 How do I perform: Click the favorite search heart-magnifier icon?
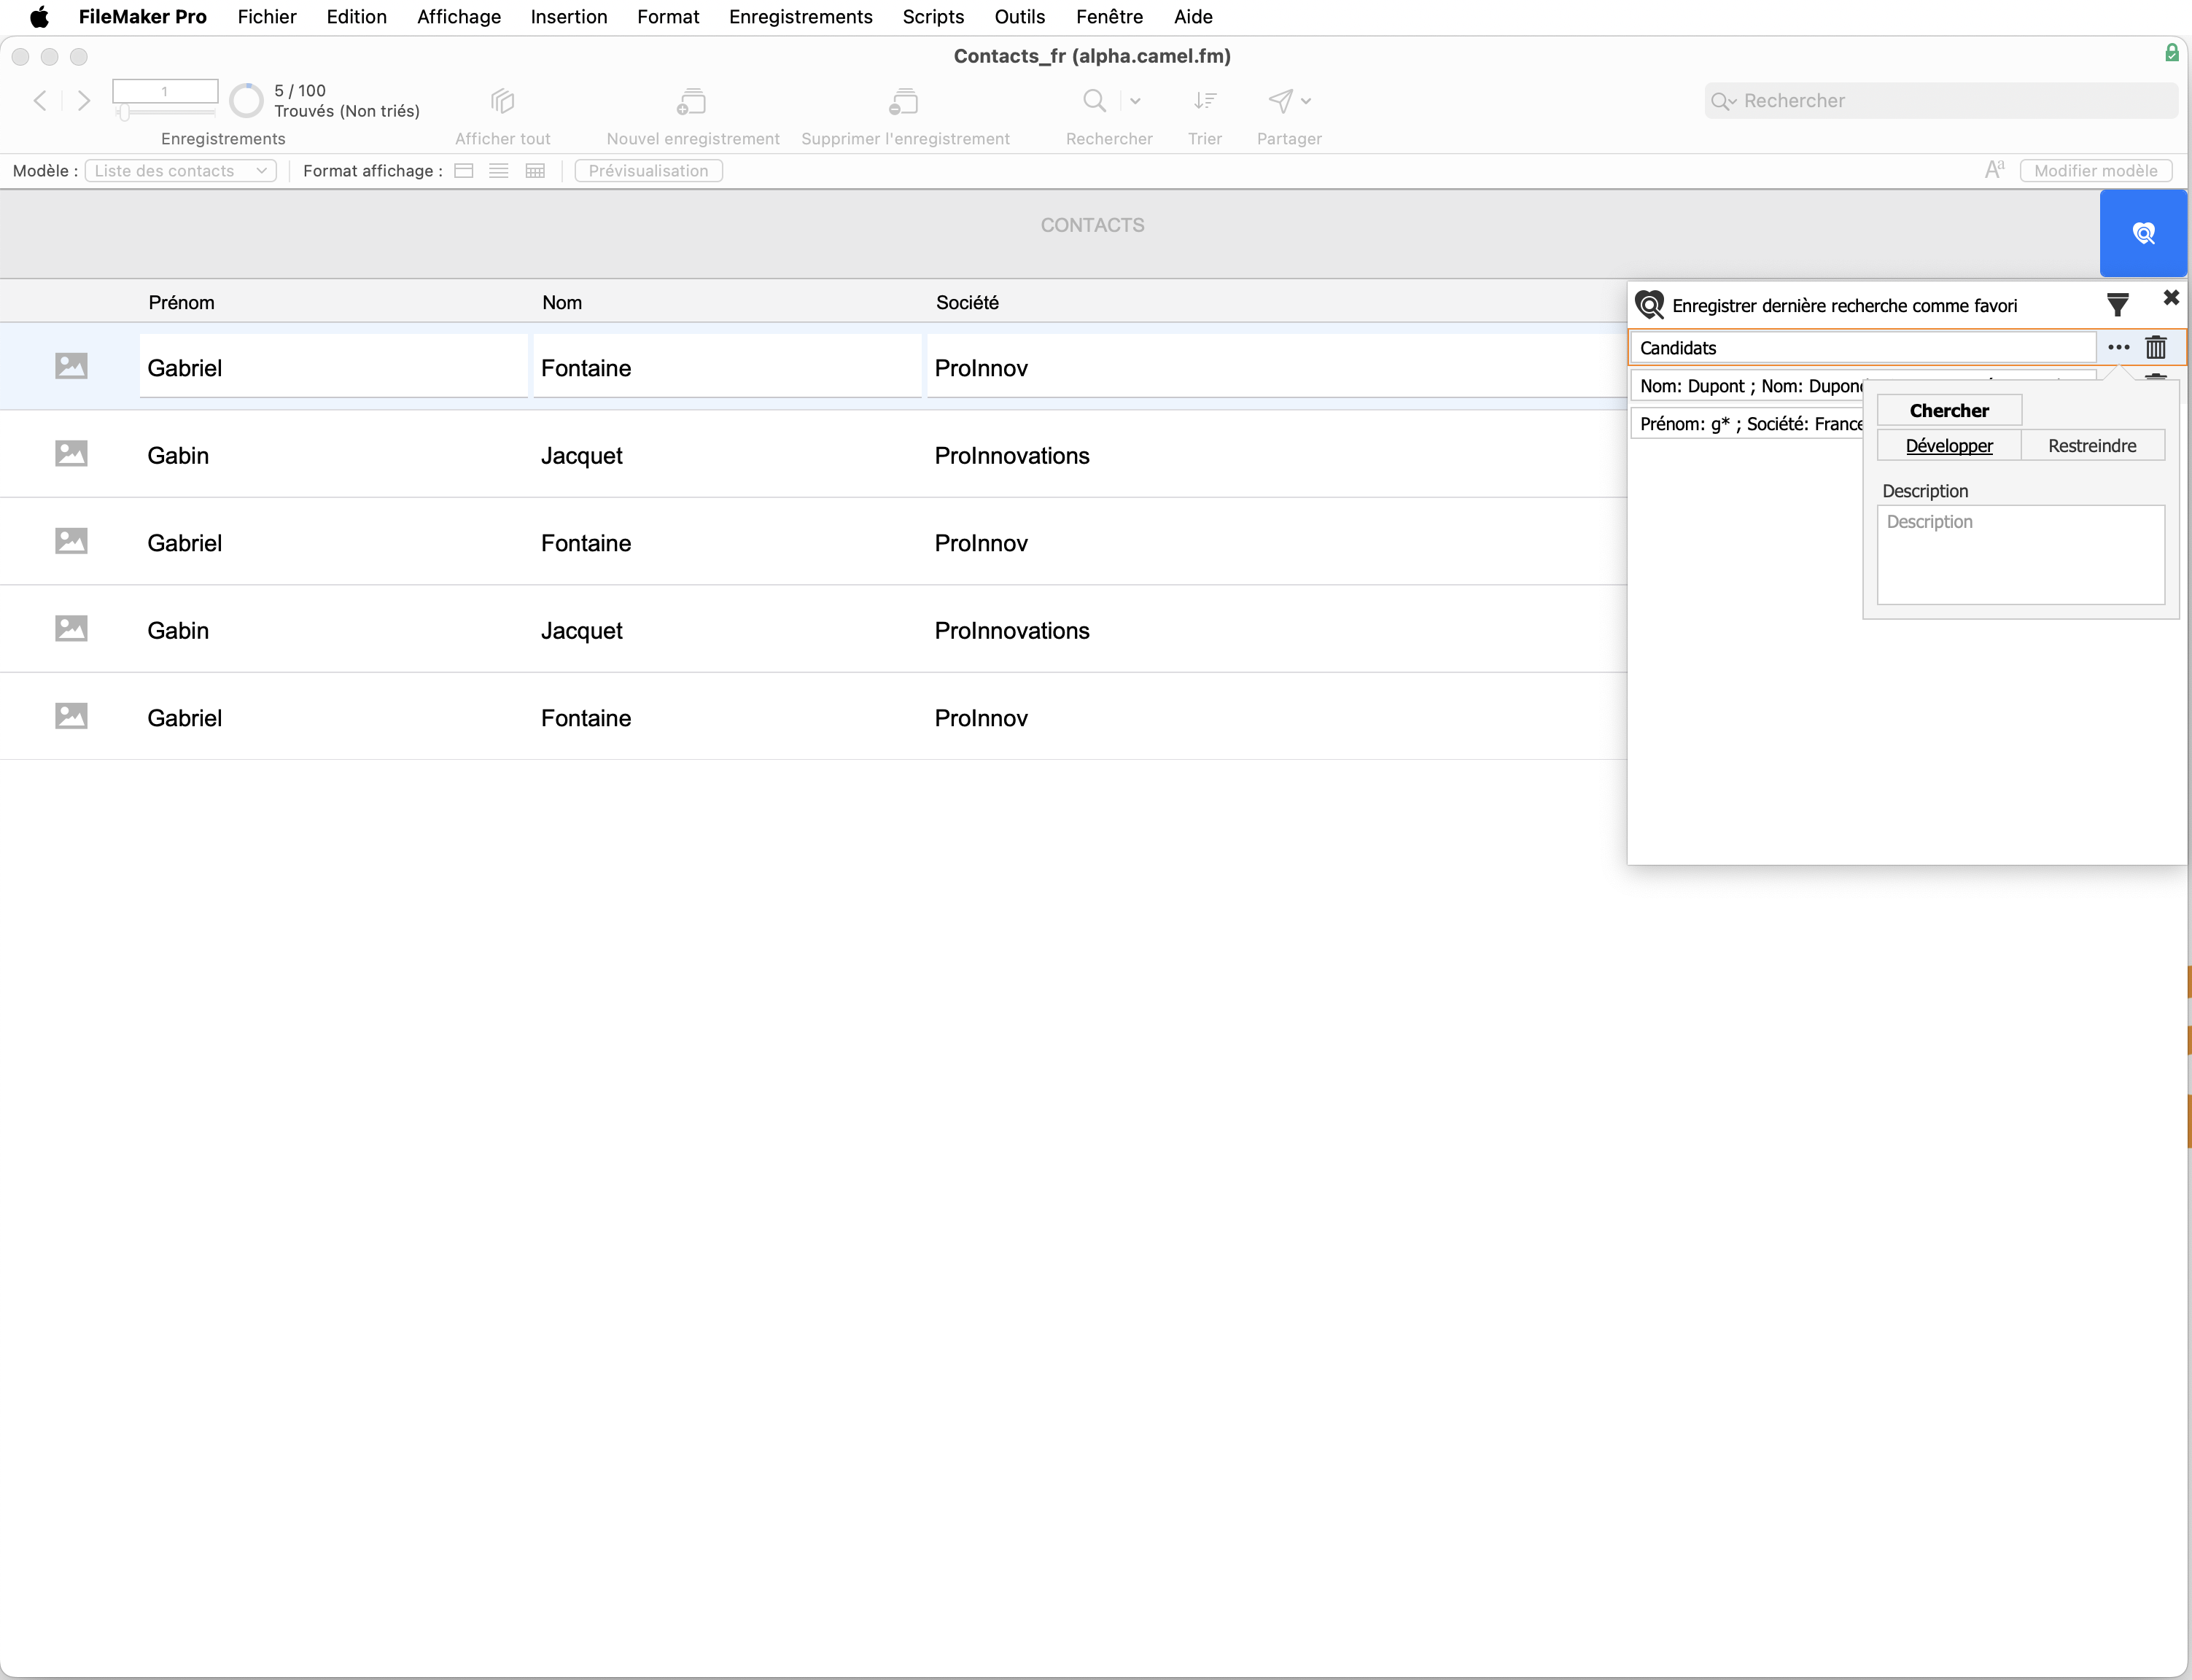pyautogui.click(x=1649, y=304)
